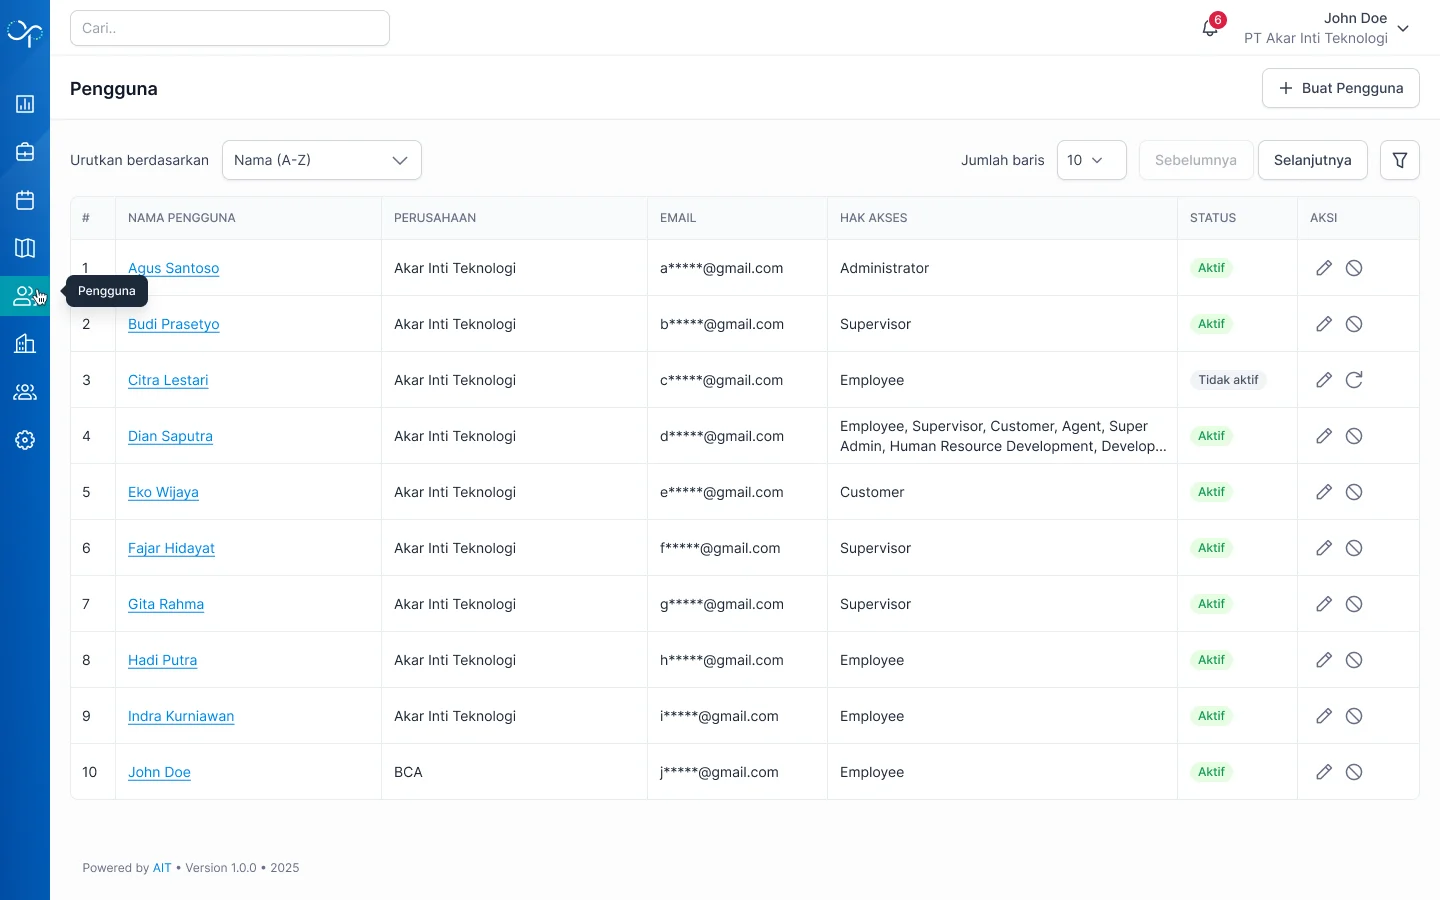Edit user Eko Wijaya with the pencil icon
Viewport: 1440px width, 900px height.
coord(1324,492)
